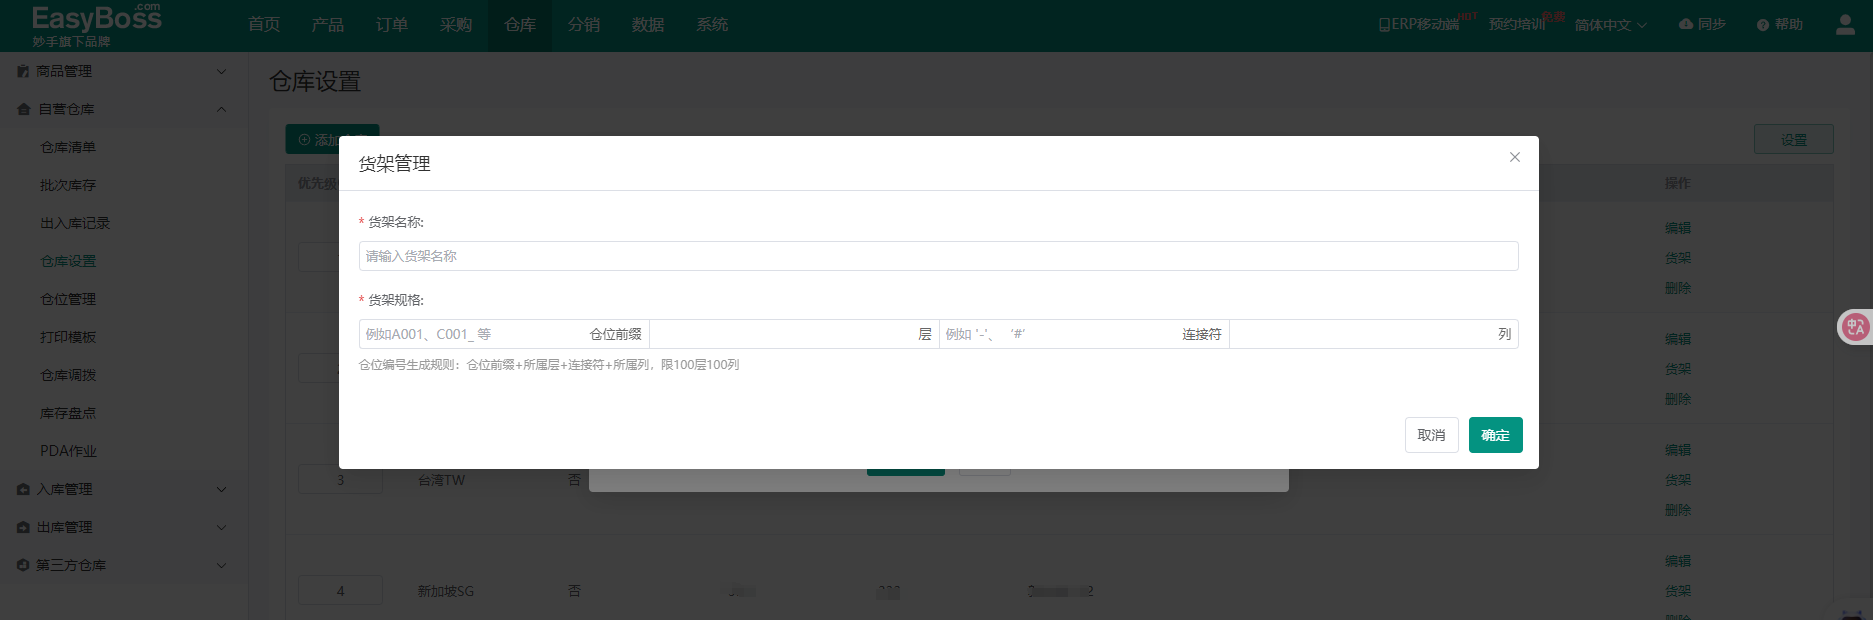Click the 商品管理 sidebar icon
The width and height of the screenshot is (1873, 620).
point(23,71)
